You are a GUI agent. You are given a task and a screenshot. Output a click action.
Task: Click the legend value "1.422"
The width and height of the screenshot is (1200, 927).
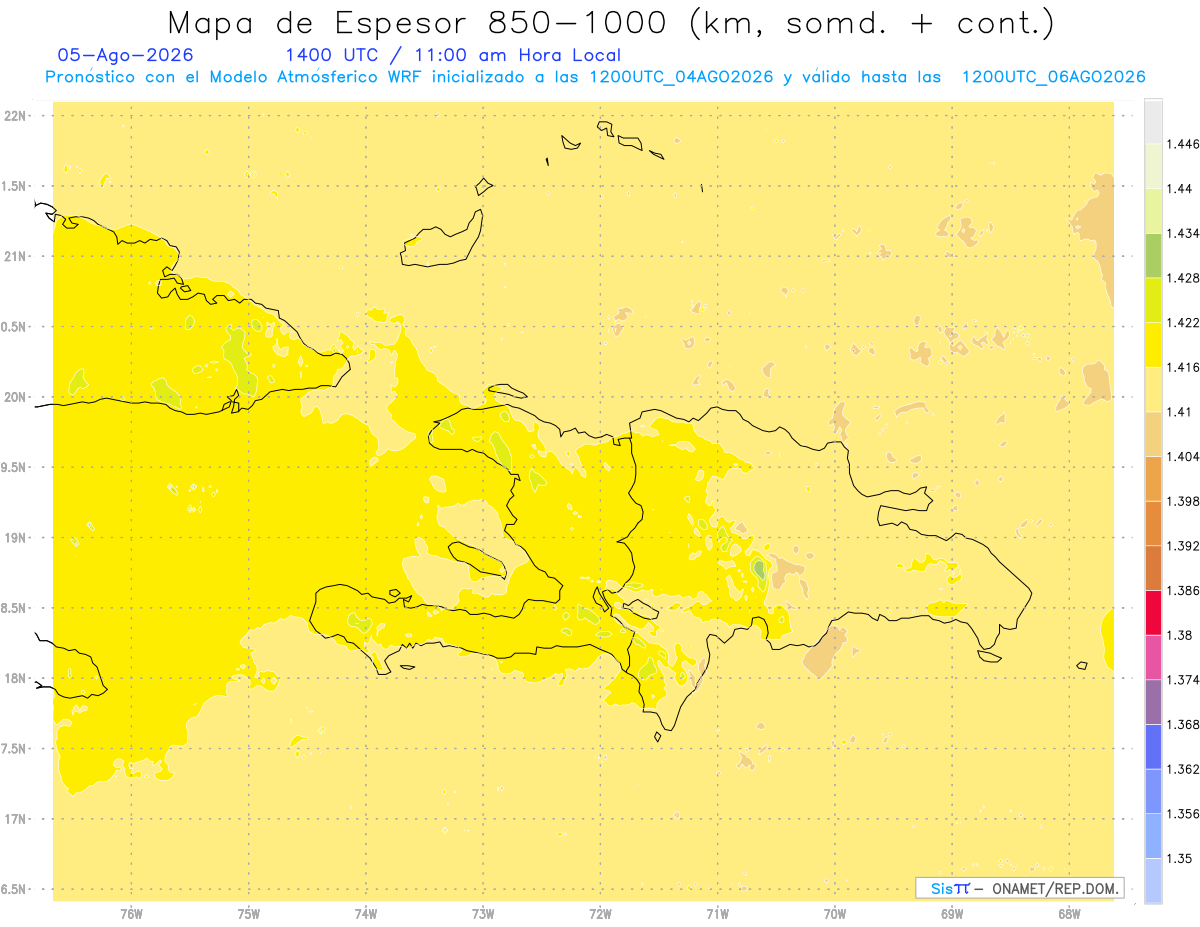click(x=1183, y=322)
